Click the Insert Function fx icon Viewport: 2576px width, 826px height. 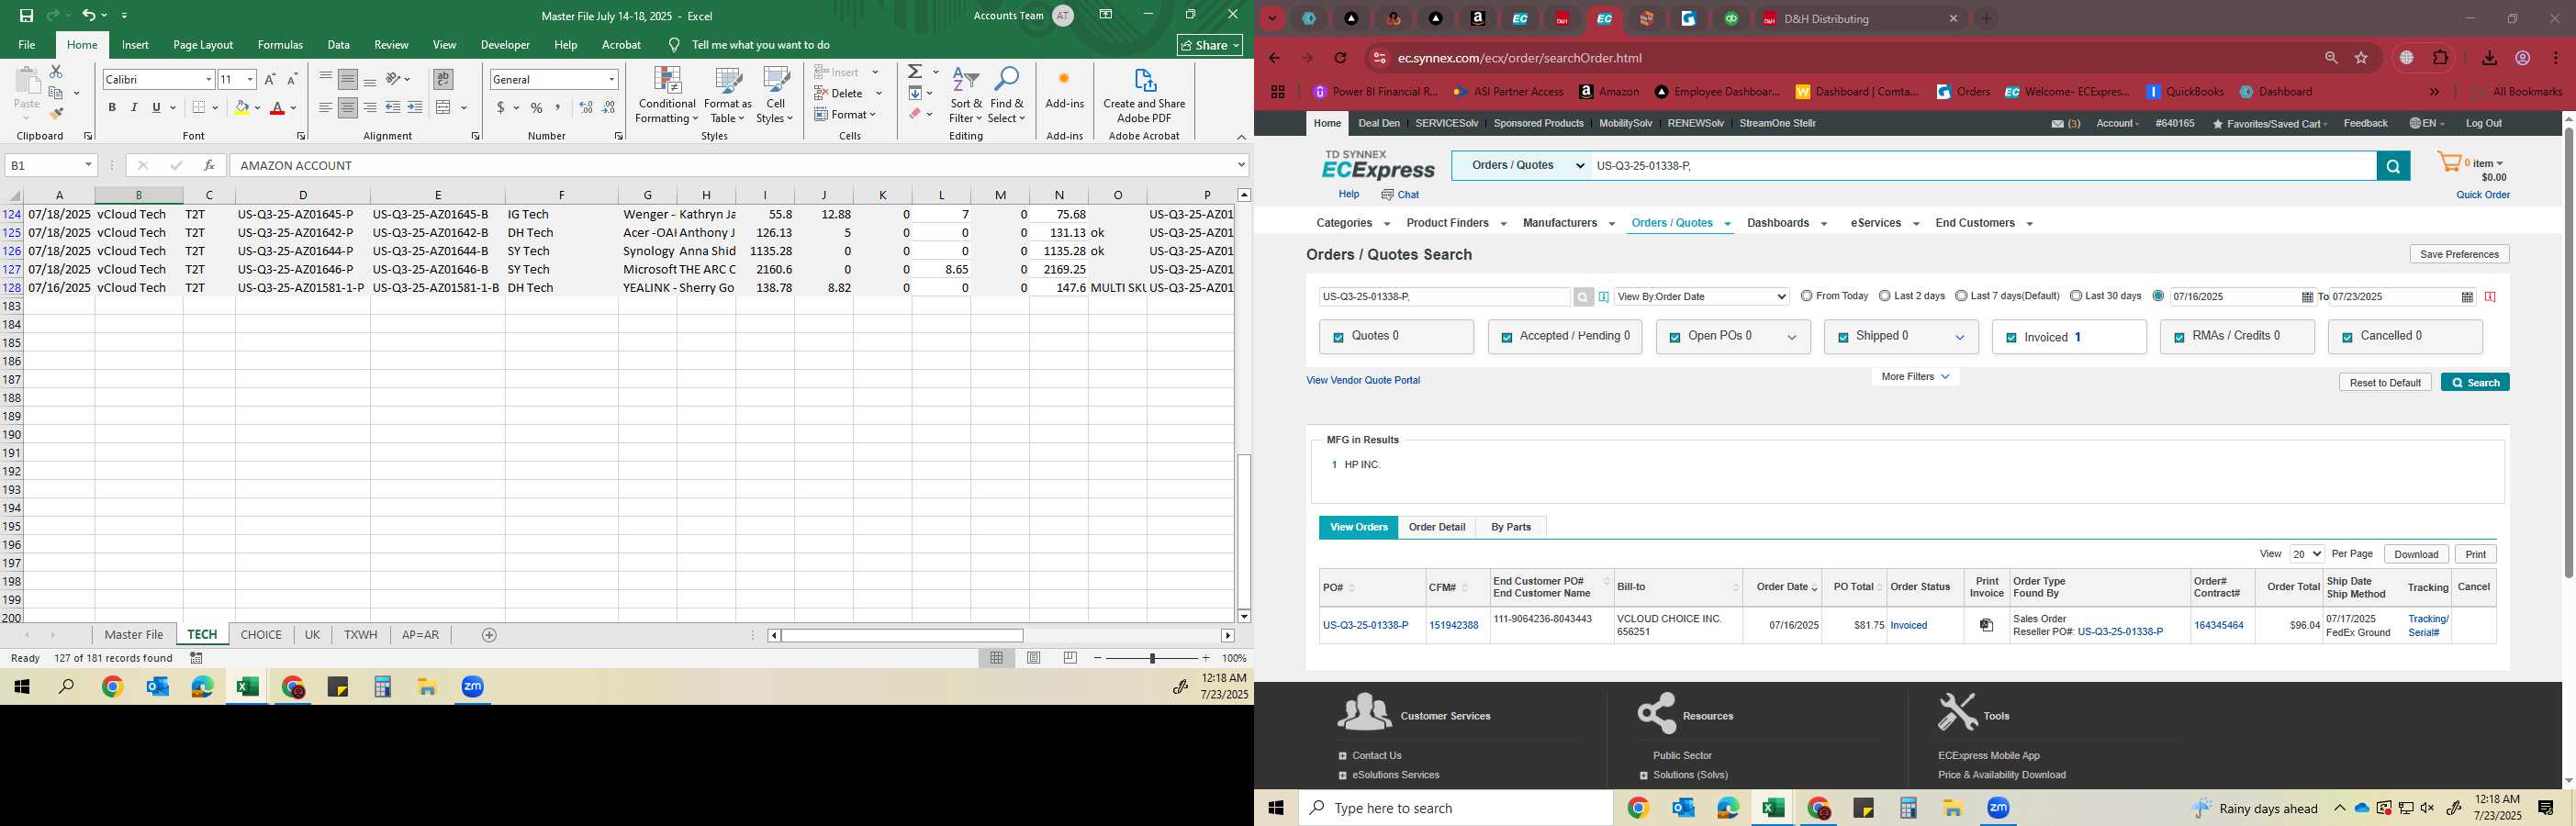(x=209, y=165)
